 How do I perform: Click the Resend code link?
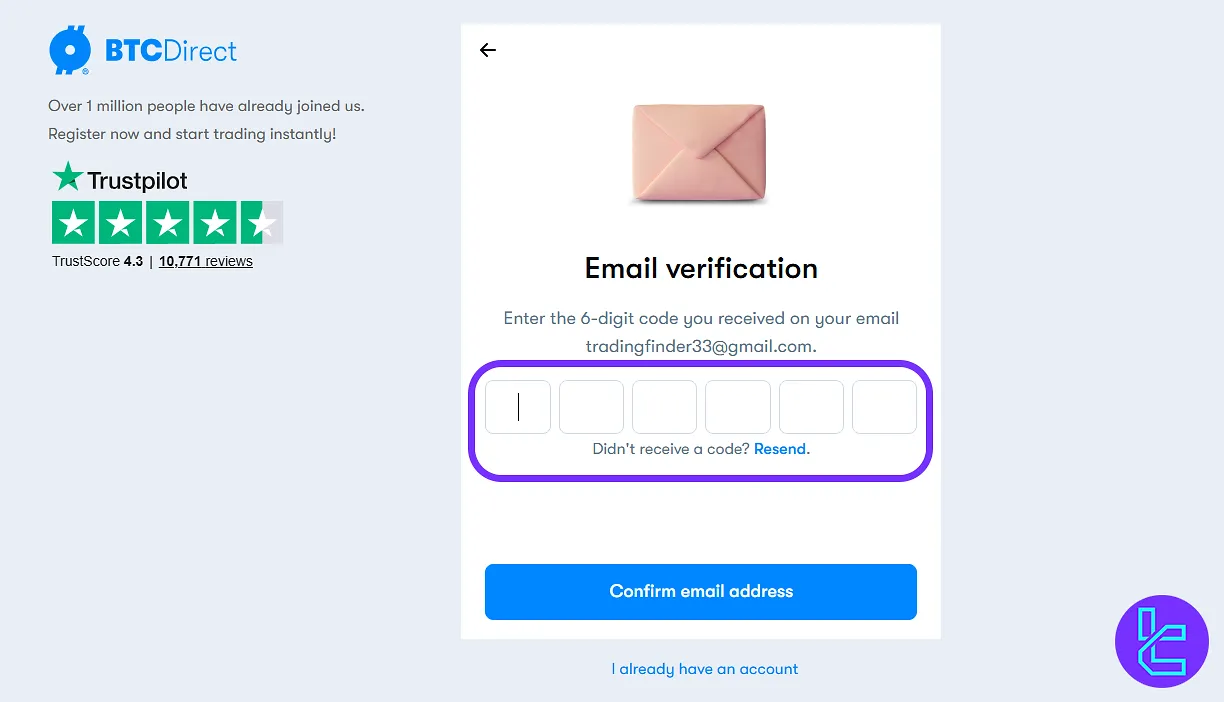point(781,449)
